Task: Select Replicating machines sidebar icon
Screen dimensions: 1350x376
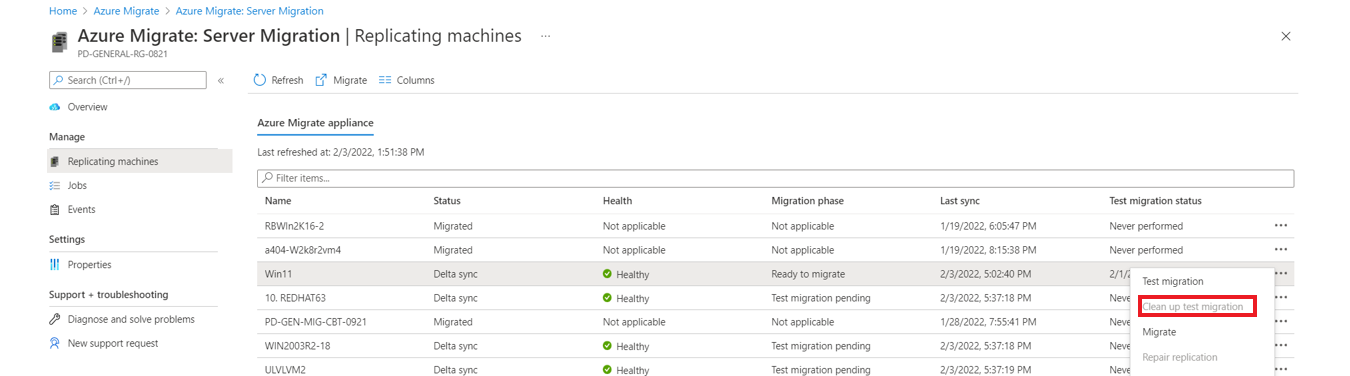Action: (55, 161)
